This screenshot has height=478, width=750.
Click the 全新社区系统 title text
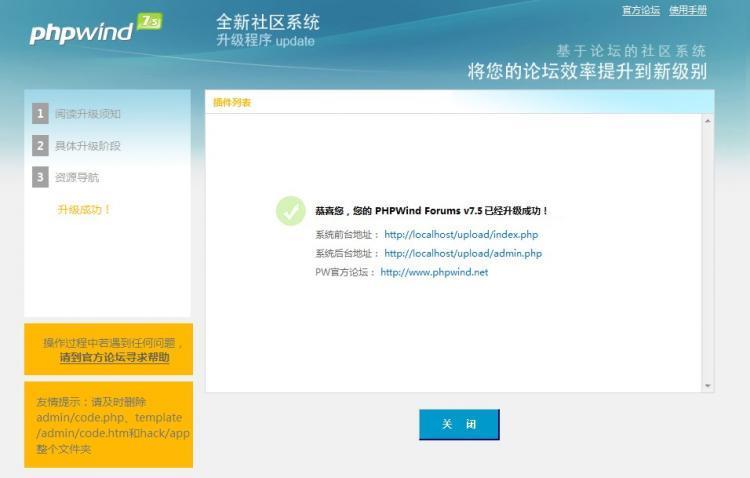click(x=268, y=22)
